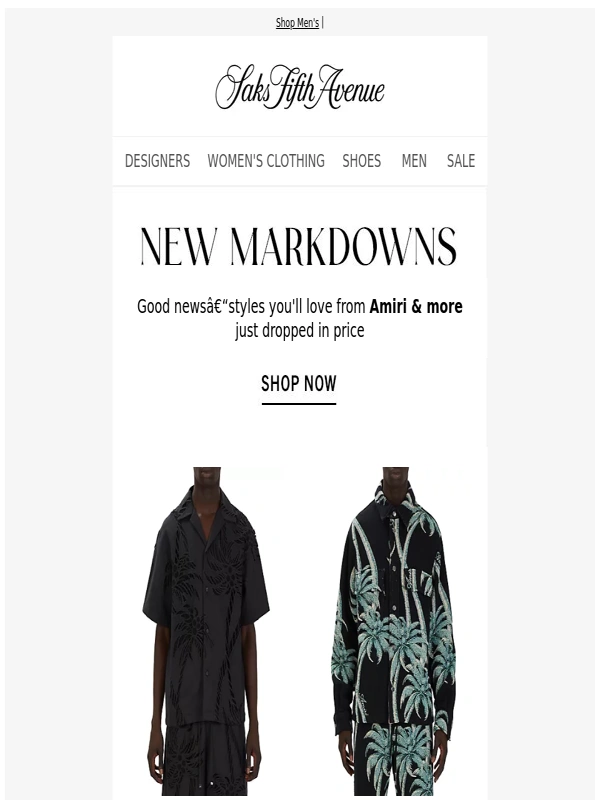Click the chest pocket on the palm-print shirt

(421, 577)
